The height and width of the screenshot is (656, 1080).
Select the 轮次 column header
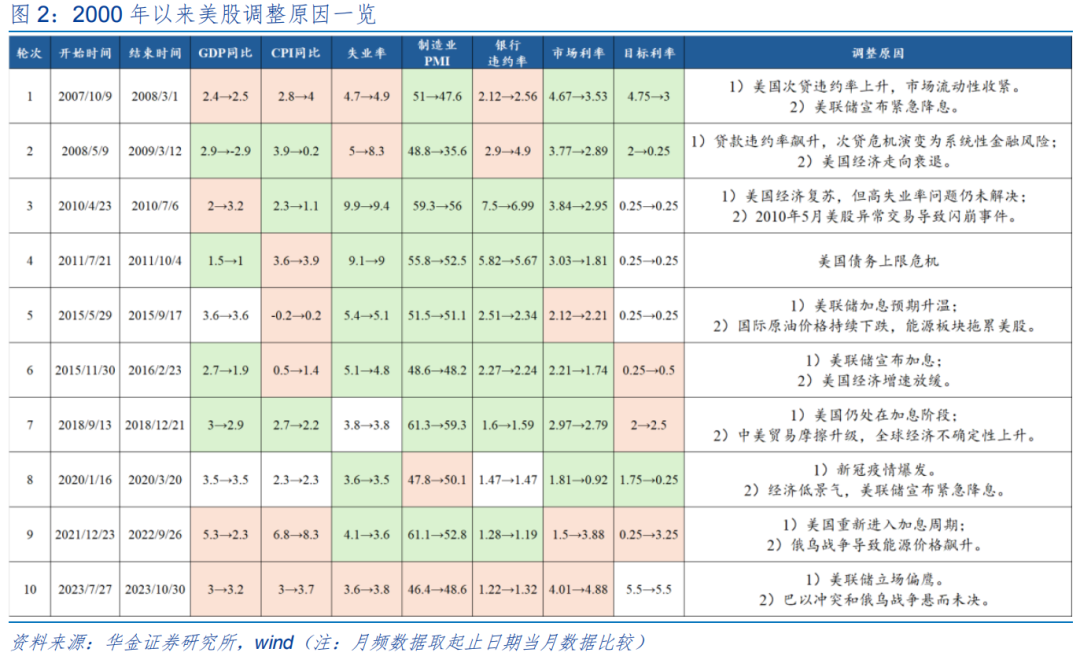pos(29,53)
